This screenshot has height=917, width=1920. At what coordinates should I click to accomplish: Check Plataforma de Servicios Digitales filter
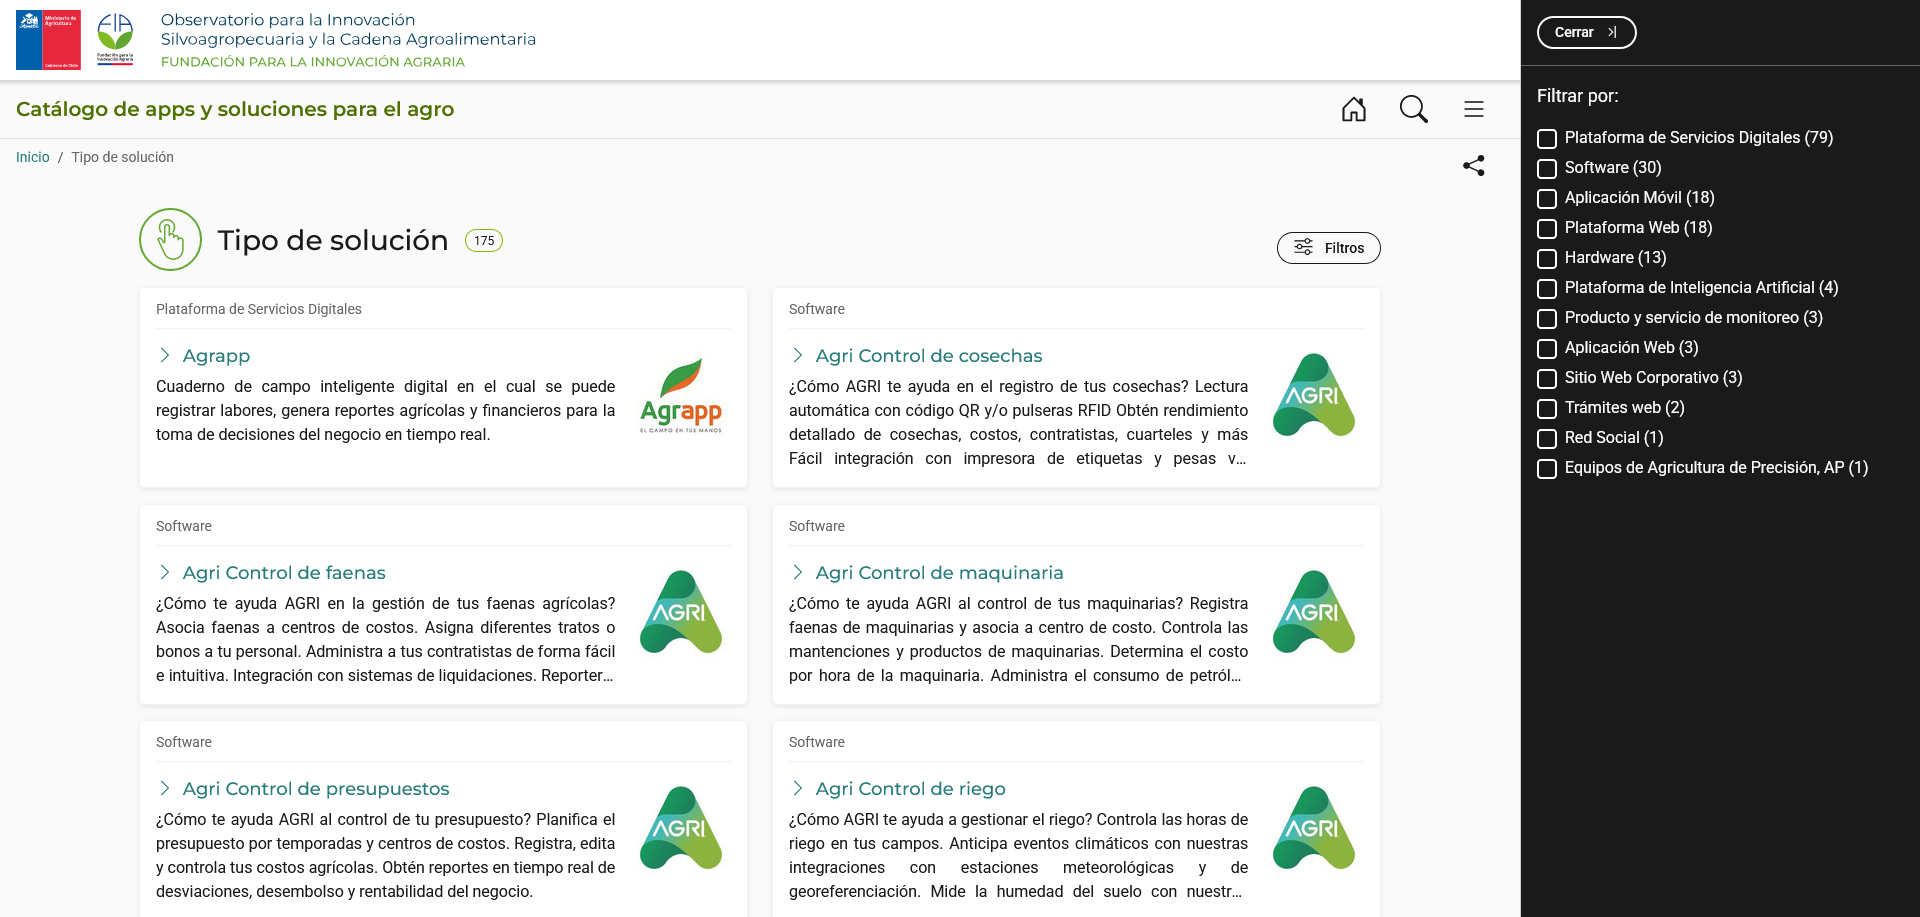point(1547,139)
